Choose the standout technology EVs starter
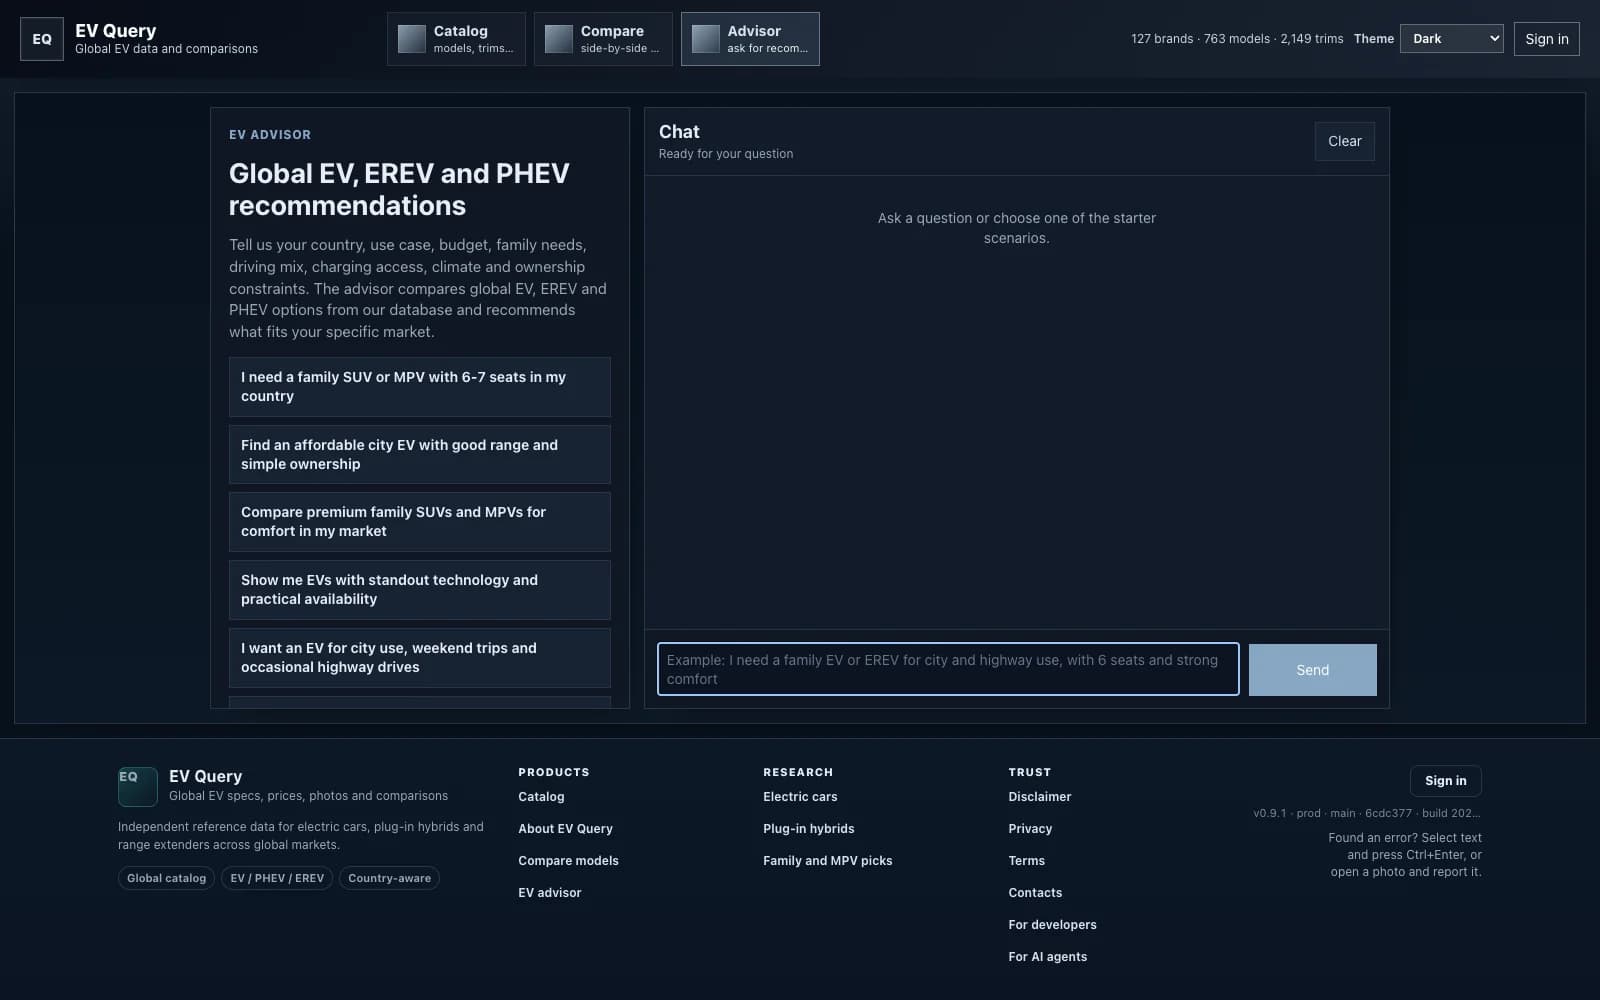 pyautogui.click(x=420, y=590)
